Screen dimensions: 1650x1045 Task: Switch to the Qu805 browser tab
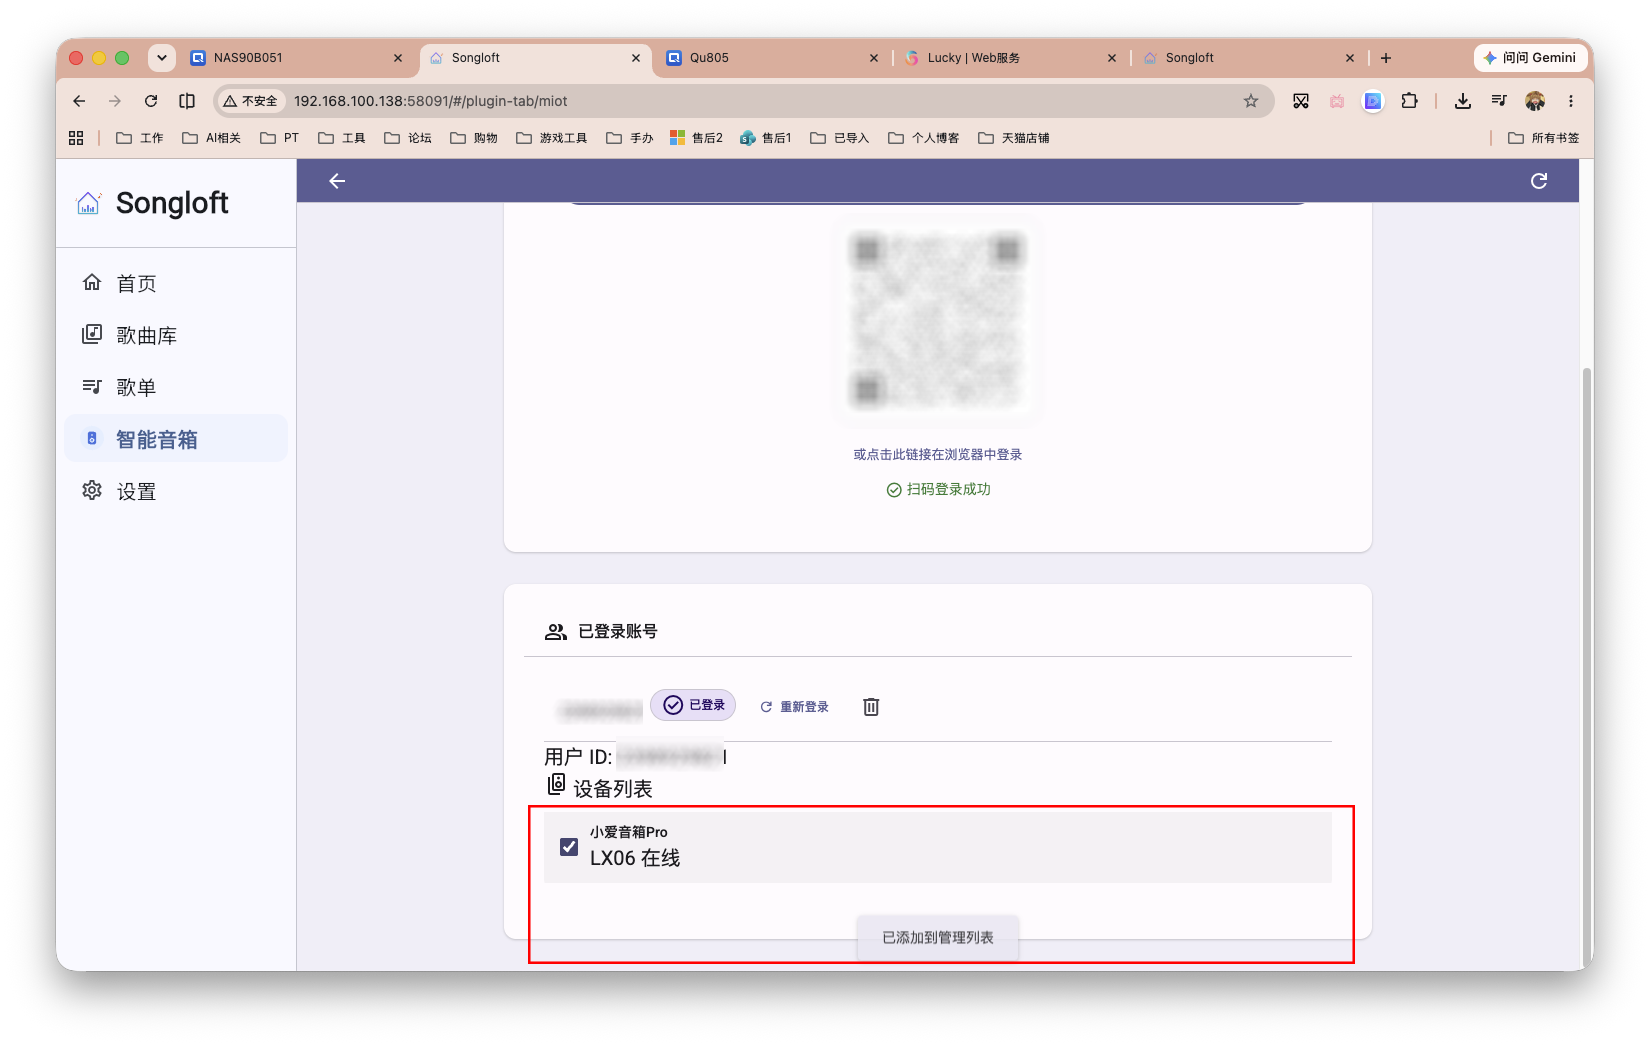point(772,58)
